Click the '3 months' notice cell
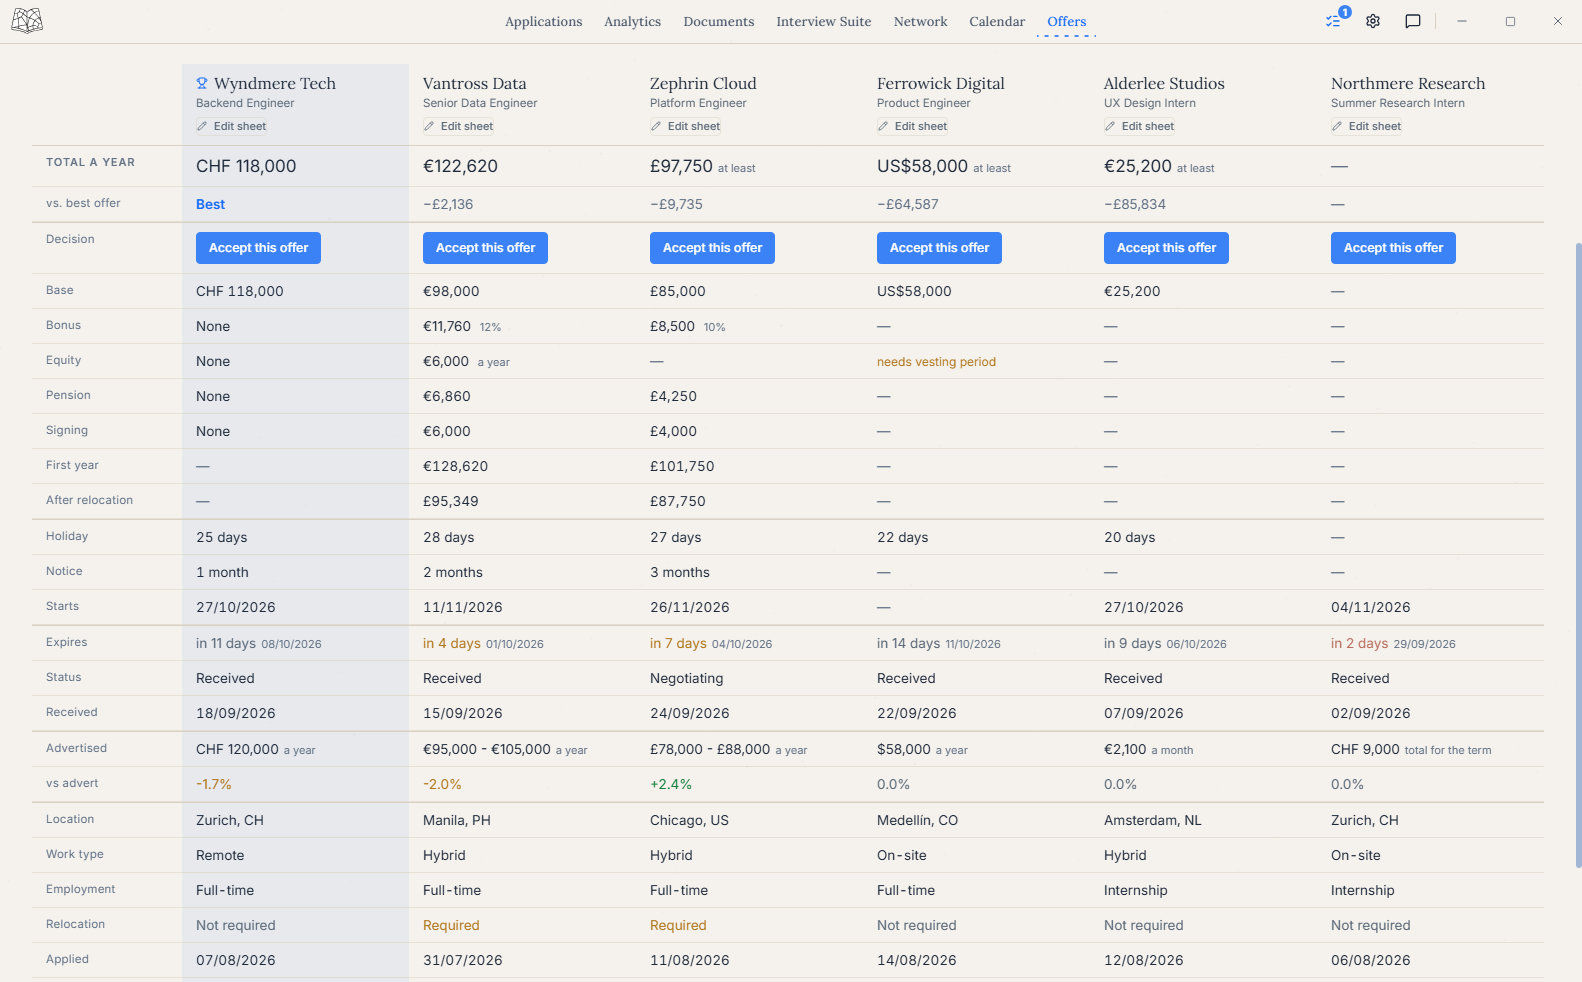1582x982 pixels. (680, 572)
